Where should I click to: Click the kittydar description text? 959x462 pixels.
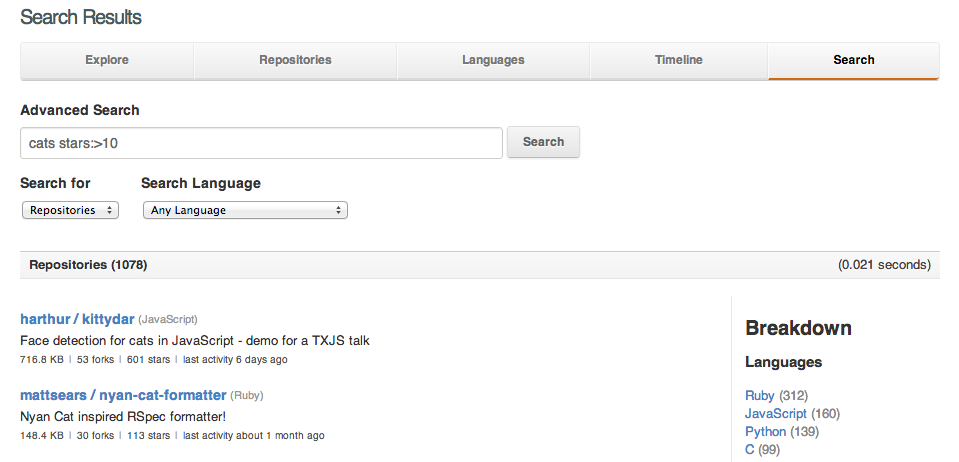coord(195,340)
